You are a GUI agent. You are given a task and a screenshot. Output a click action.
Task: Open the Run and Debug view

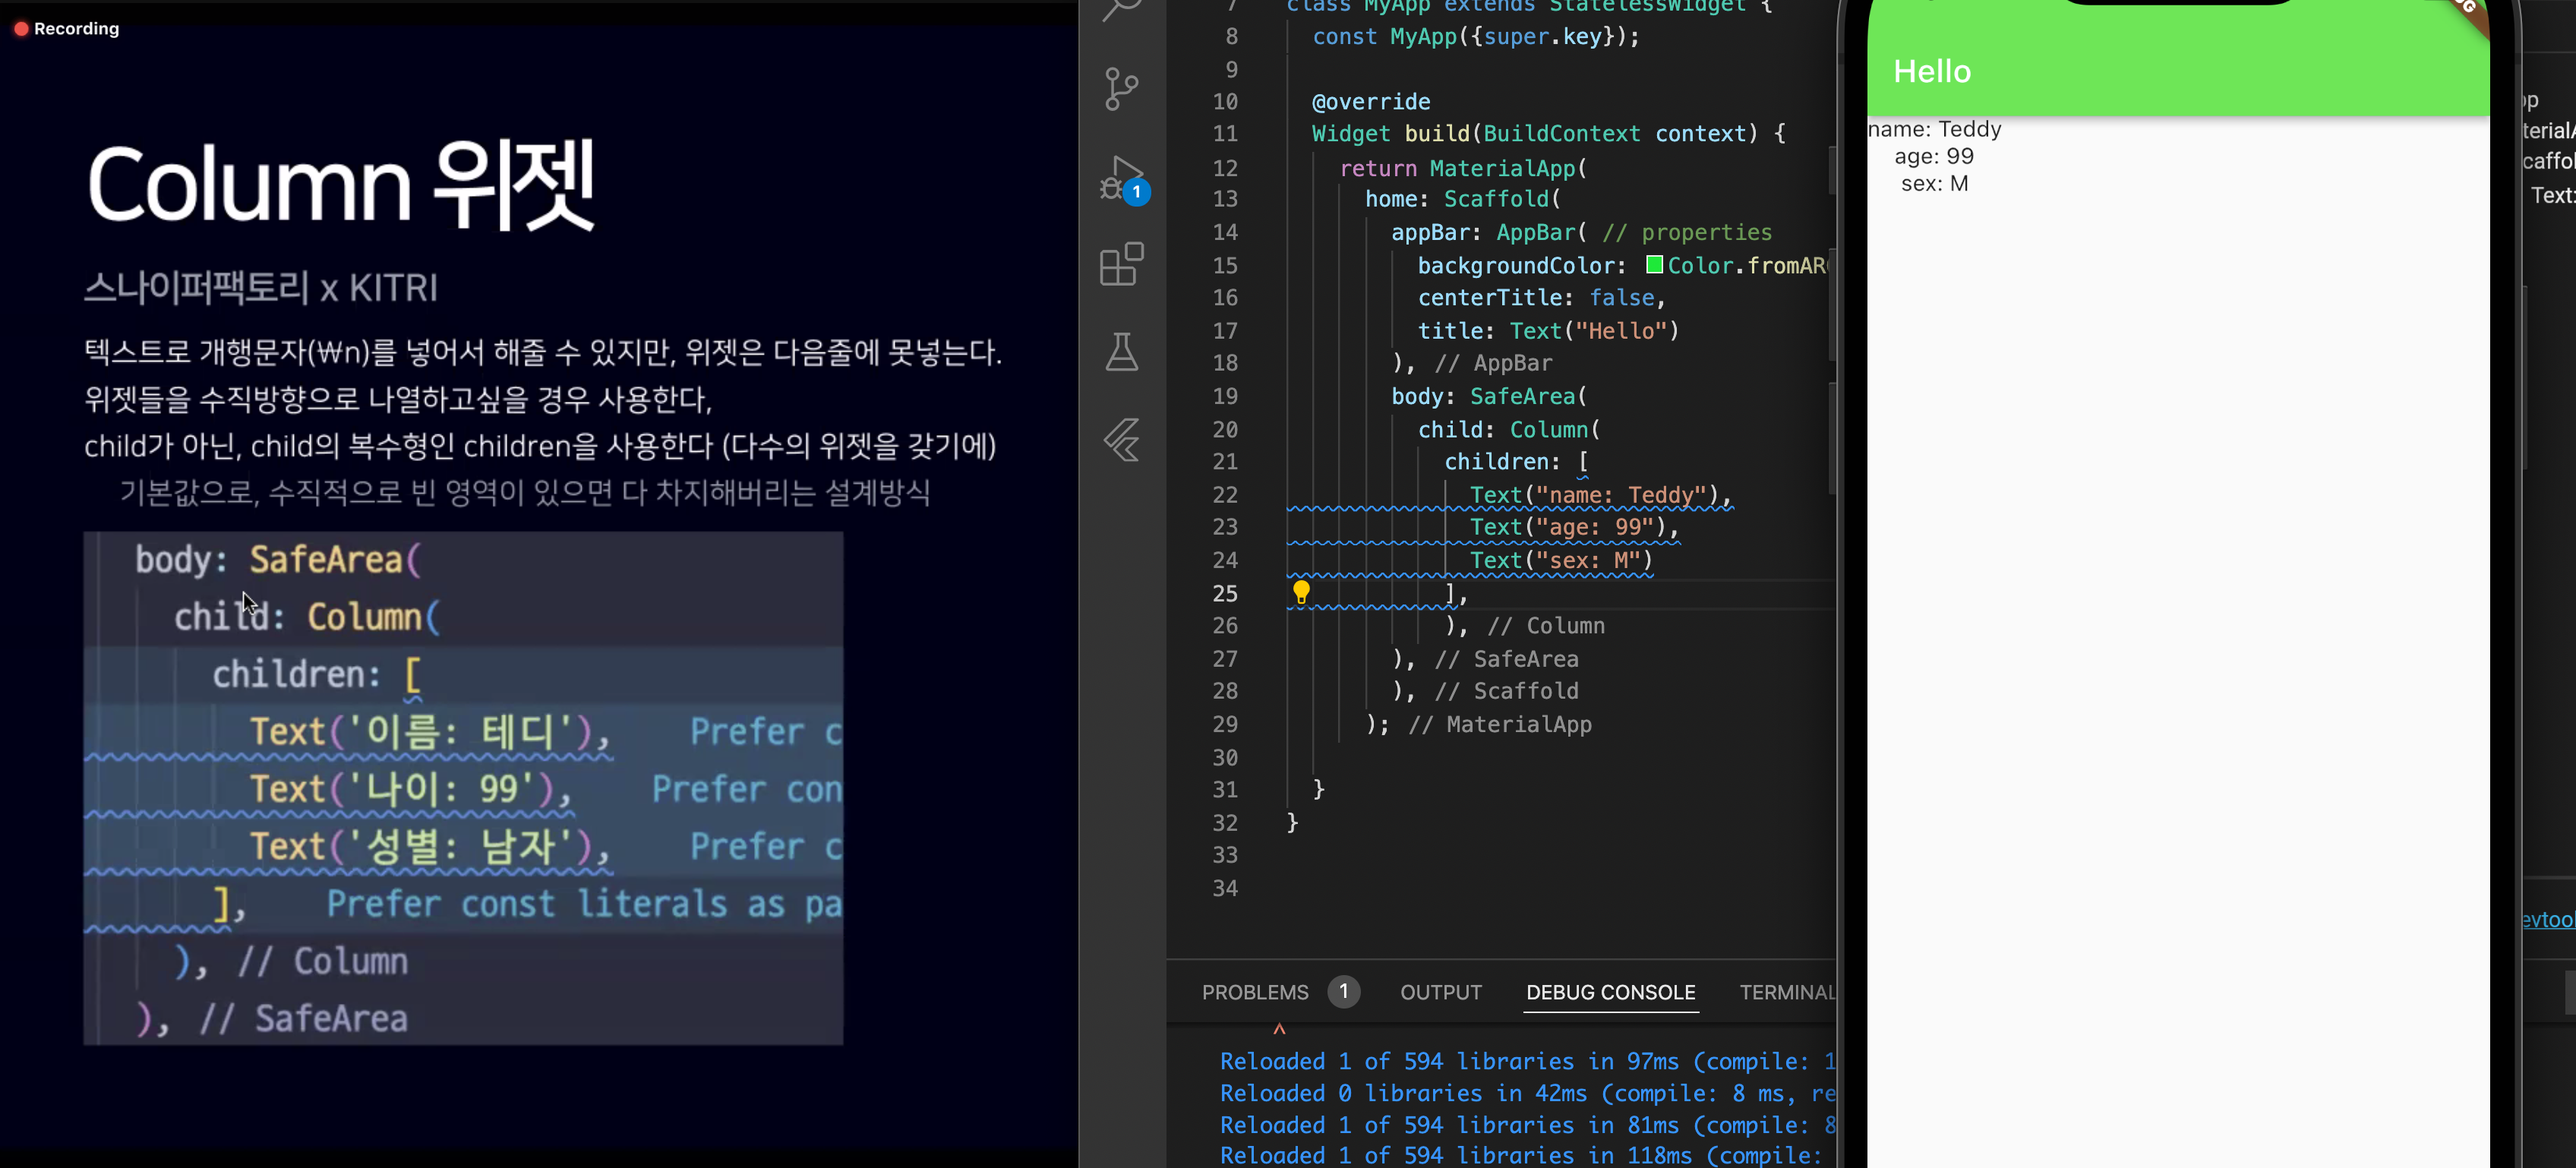click(1121, 178)
